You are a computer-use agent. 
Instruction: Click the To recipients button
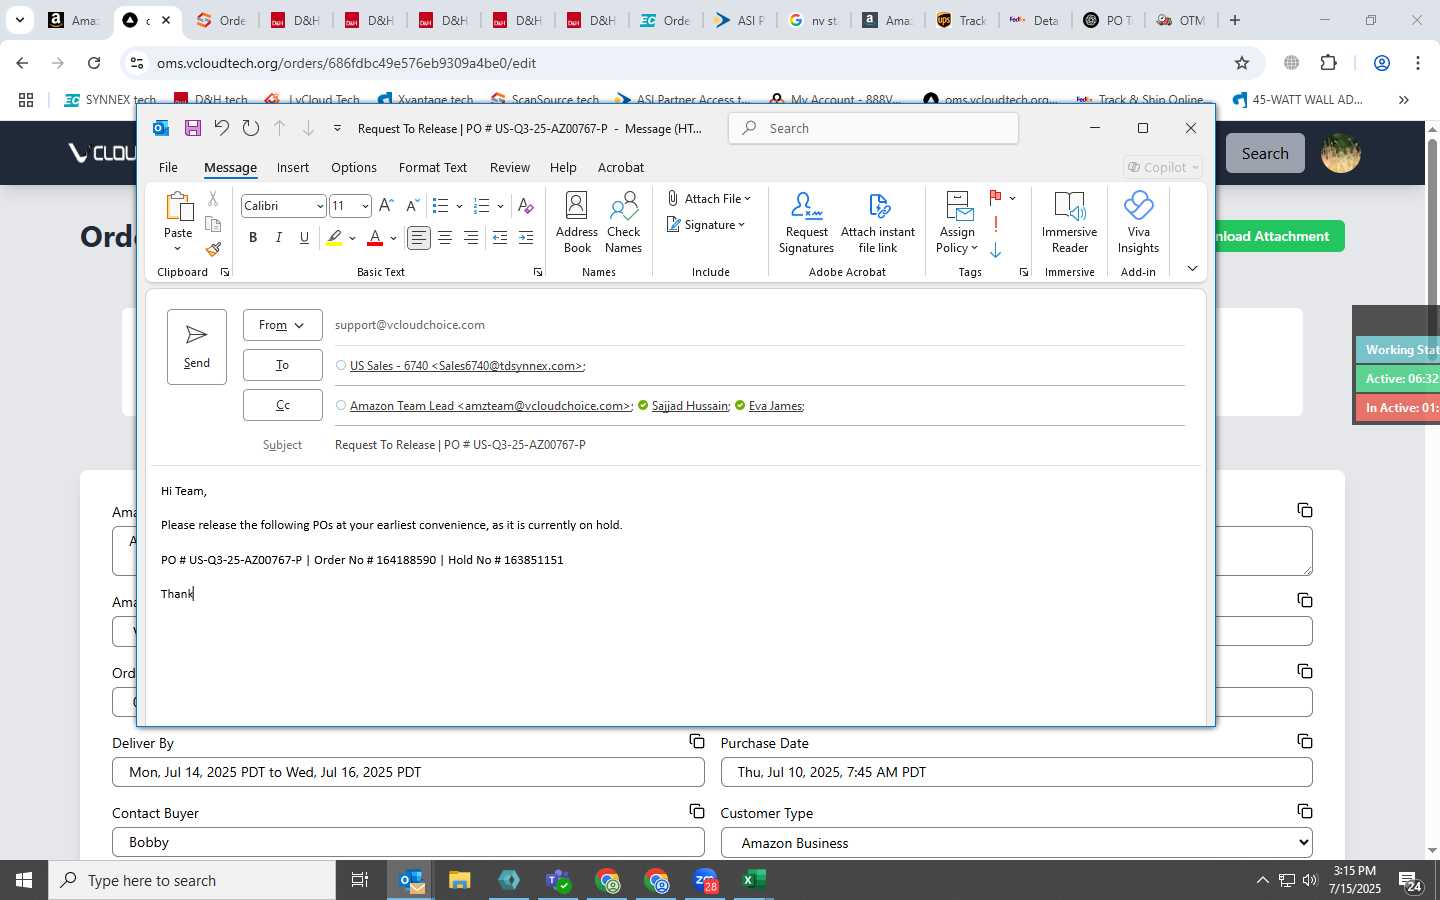click(282, 365)
